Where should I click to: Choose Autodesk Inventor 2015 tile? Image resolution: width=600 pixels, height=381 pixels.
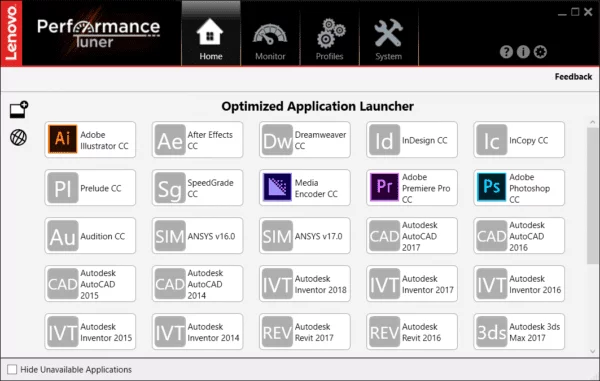point(90,332)
